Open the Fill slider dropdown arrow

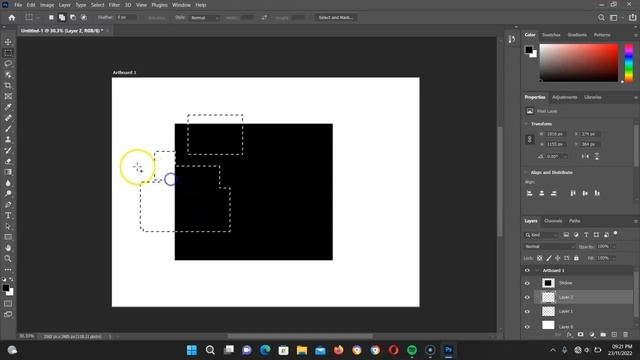point(613,258)
